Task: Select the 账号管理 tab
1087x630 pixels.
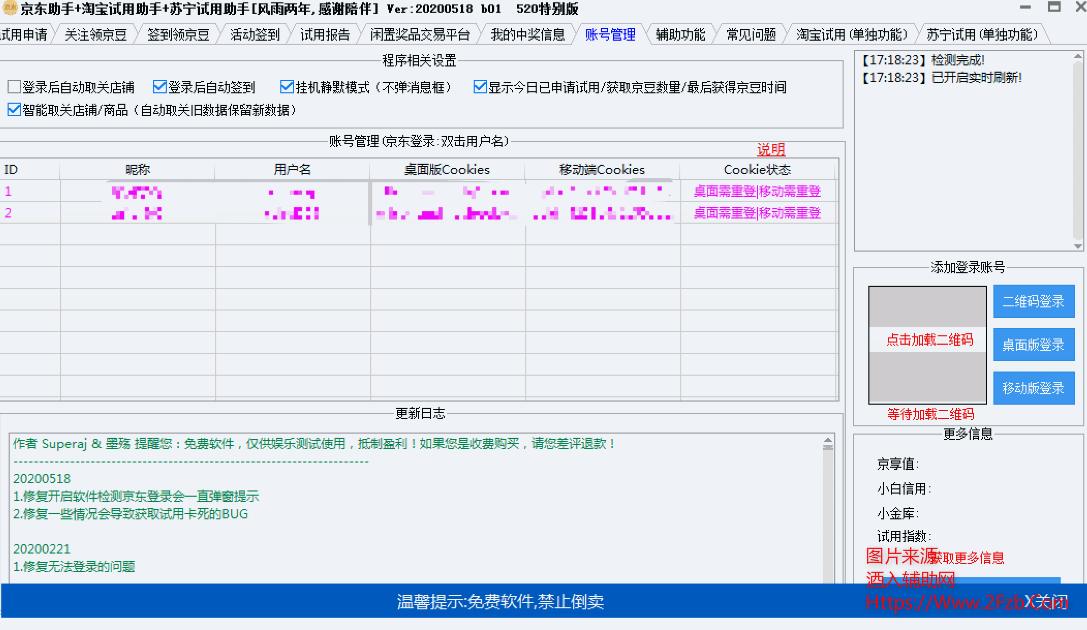Action: tap(610, 35)
